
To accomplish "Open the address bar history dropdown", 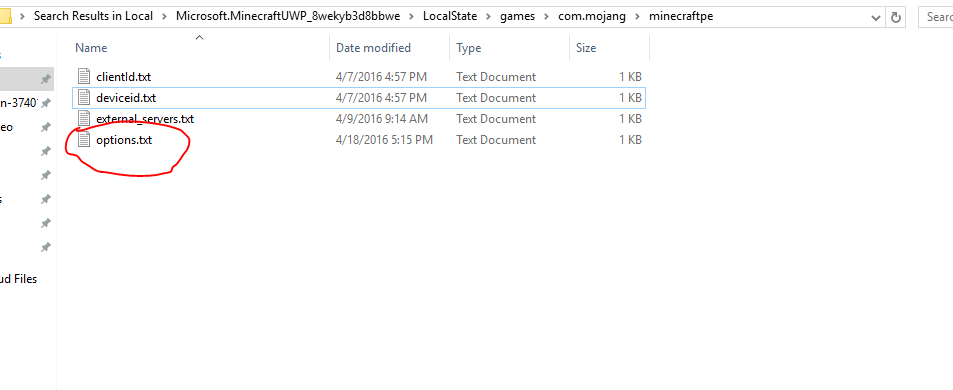I will pos(876,18).
